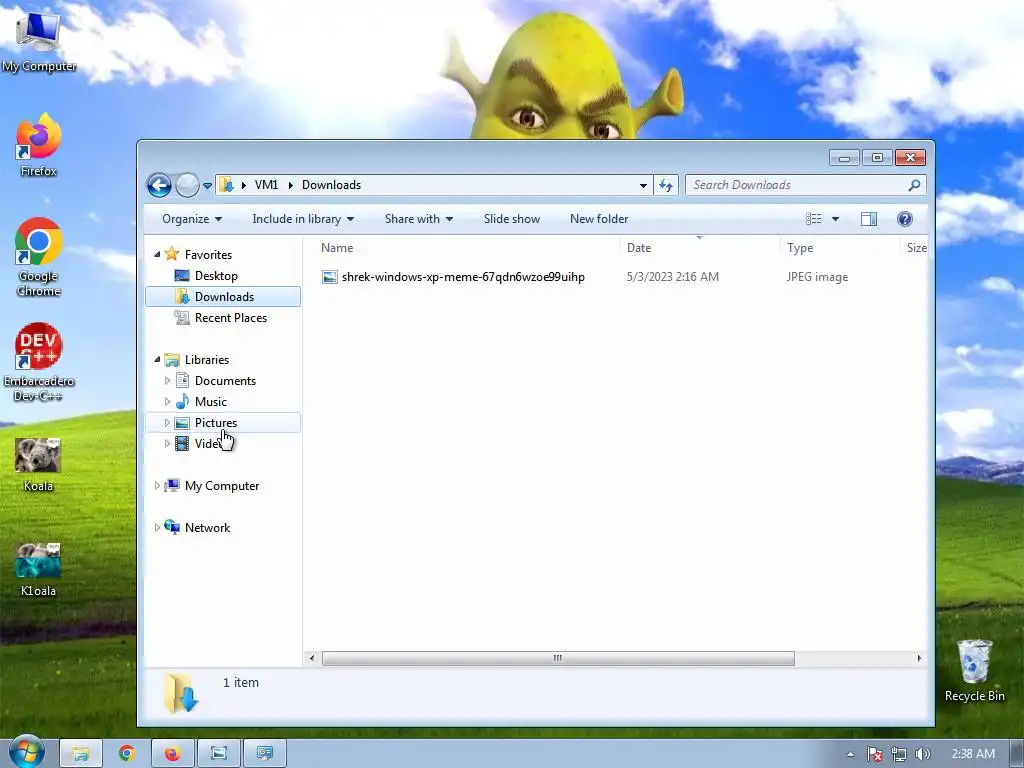Change your view using the view icon
Image resolution: width=1024 pixels, height=768 pixels.
tap(813, 219)
